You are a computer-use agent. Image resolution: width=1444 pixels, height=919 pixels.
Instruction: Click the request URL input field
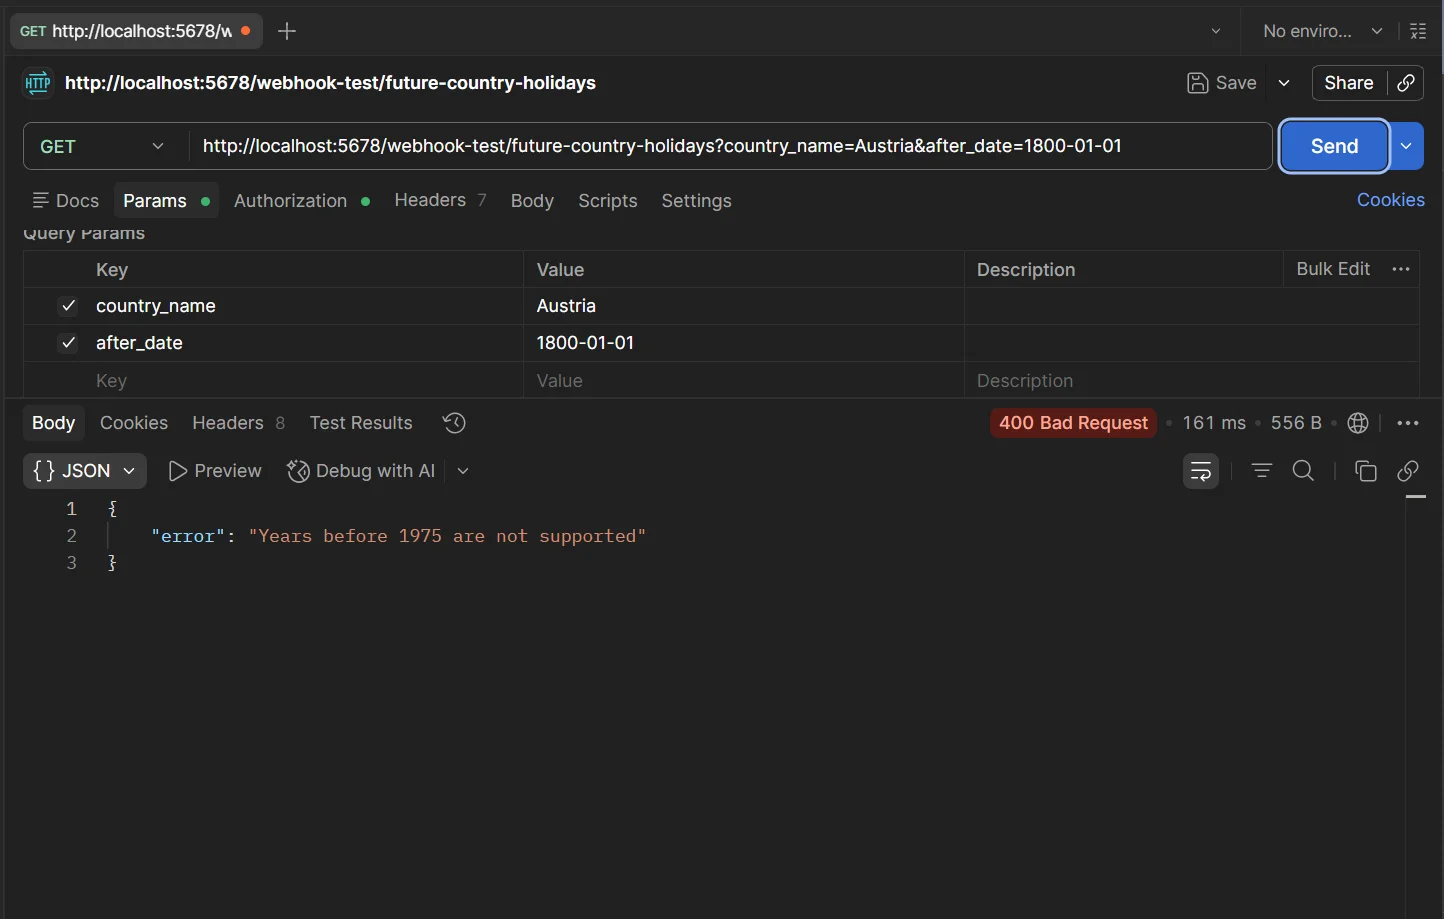click(730, 146)
